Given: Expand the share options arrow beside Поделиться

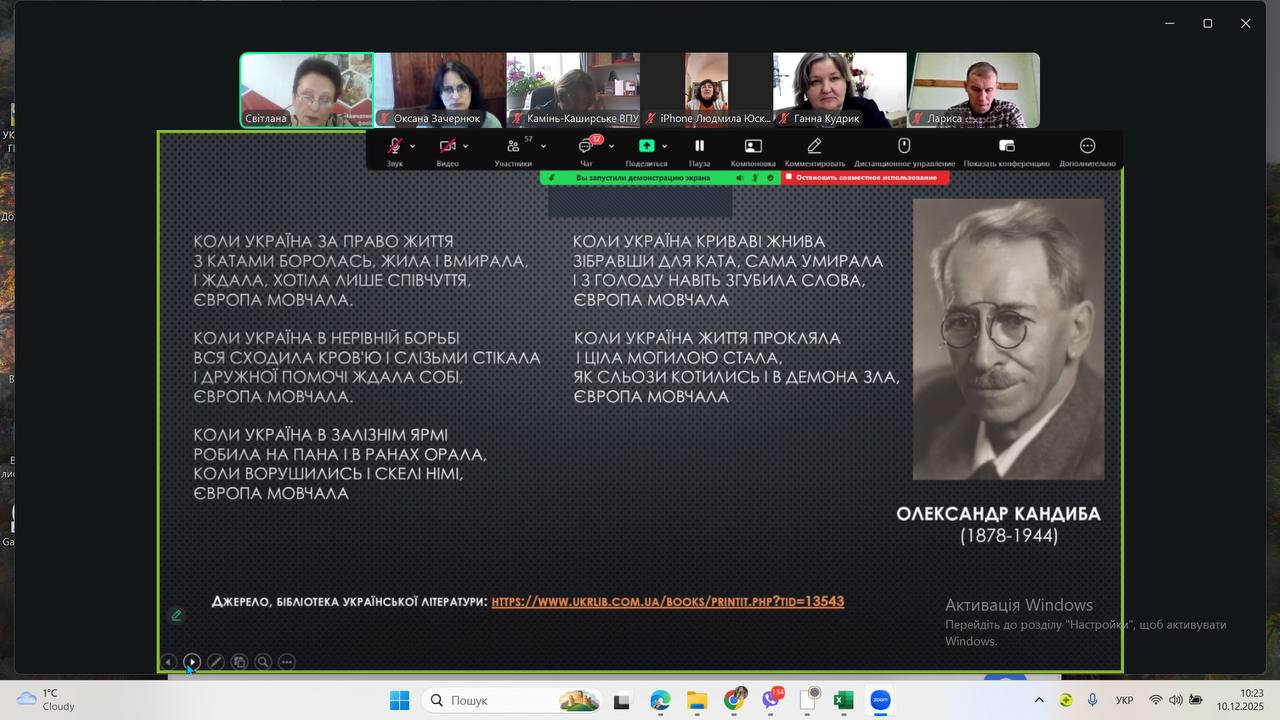Looking at the screenshot, I should click(665, 146).
